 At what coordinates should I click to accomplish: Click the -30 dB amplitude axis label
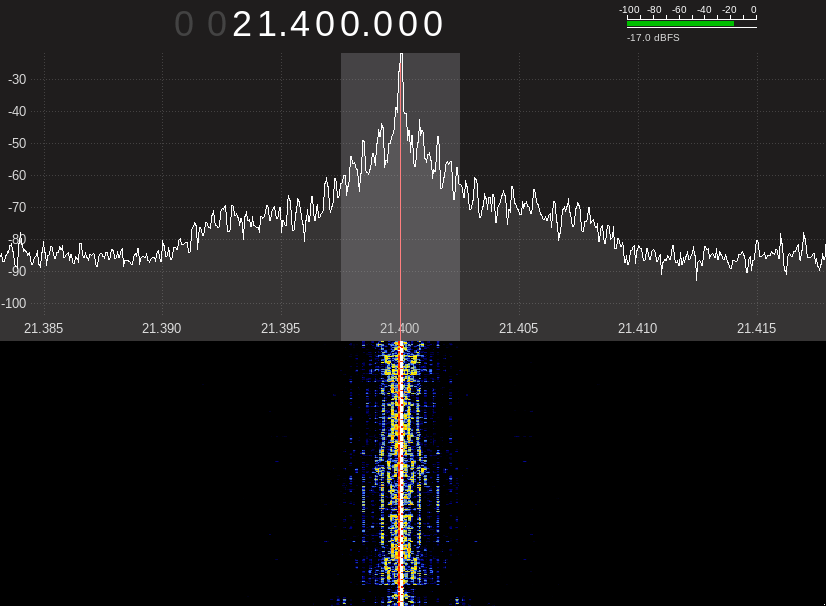click(17, 79)
